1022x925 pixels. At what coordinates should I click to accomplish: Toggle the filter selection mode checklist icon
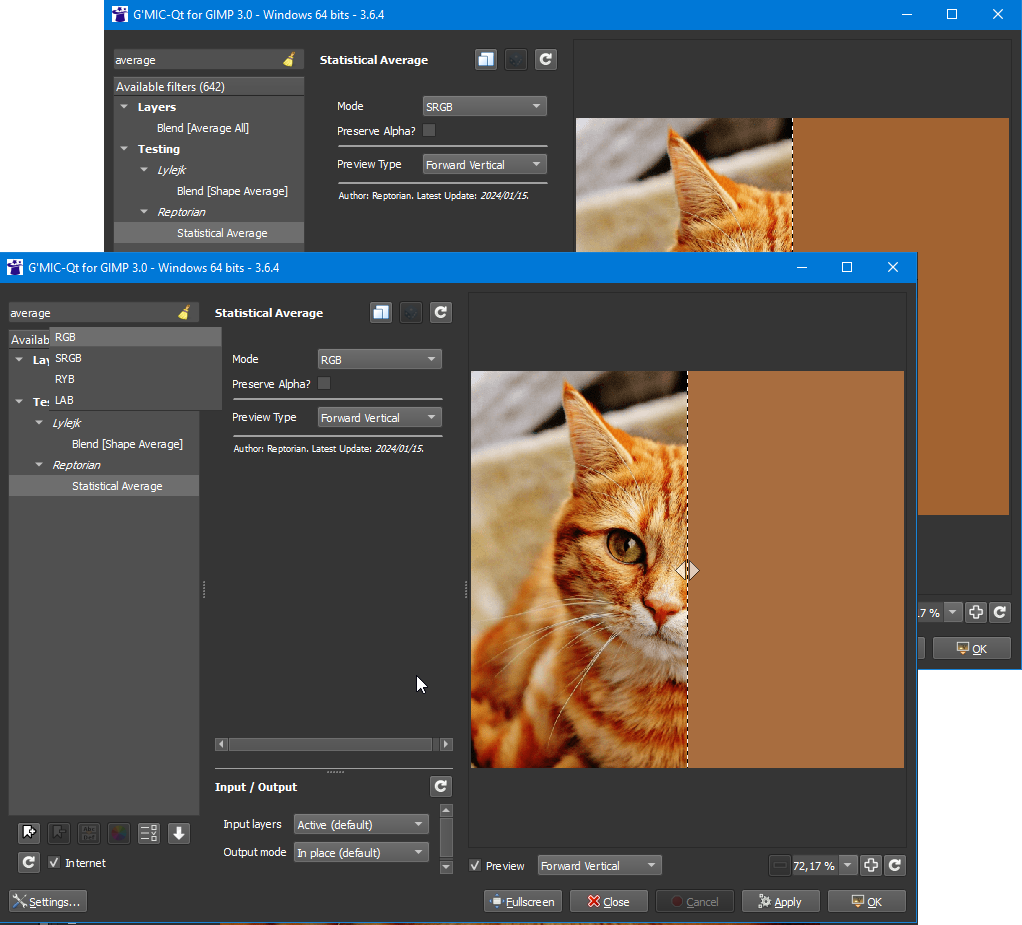coord(149,833)
